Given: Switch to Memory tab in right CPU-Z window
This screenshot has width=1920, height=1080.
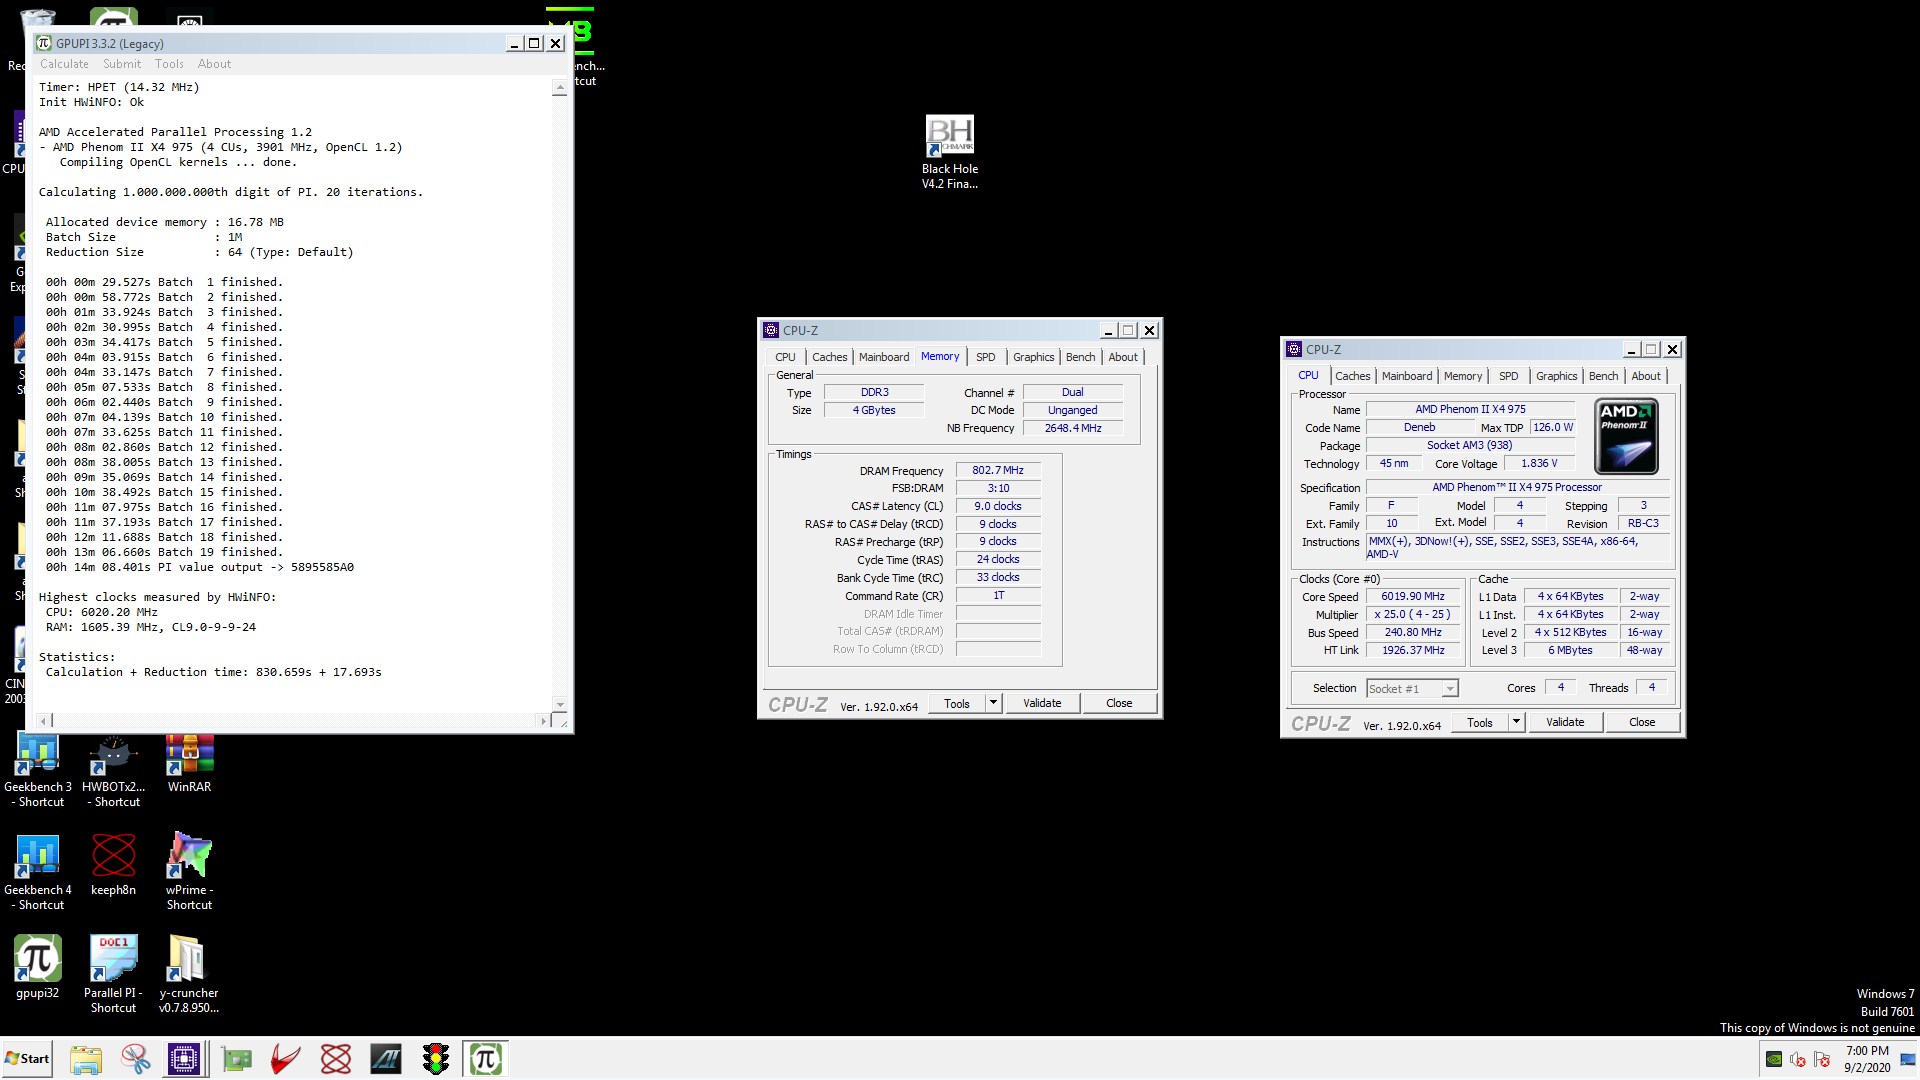Looking at the screenshot, I should (1463, 376).
